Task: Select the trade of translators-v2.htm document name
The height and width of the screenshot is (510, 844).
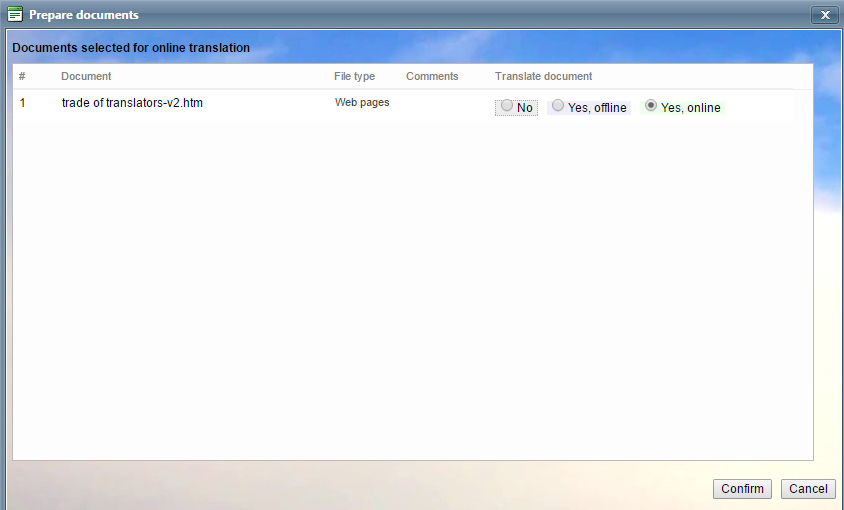Action: 132,102
